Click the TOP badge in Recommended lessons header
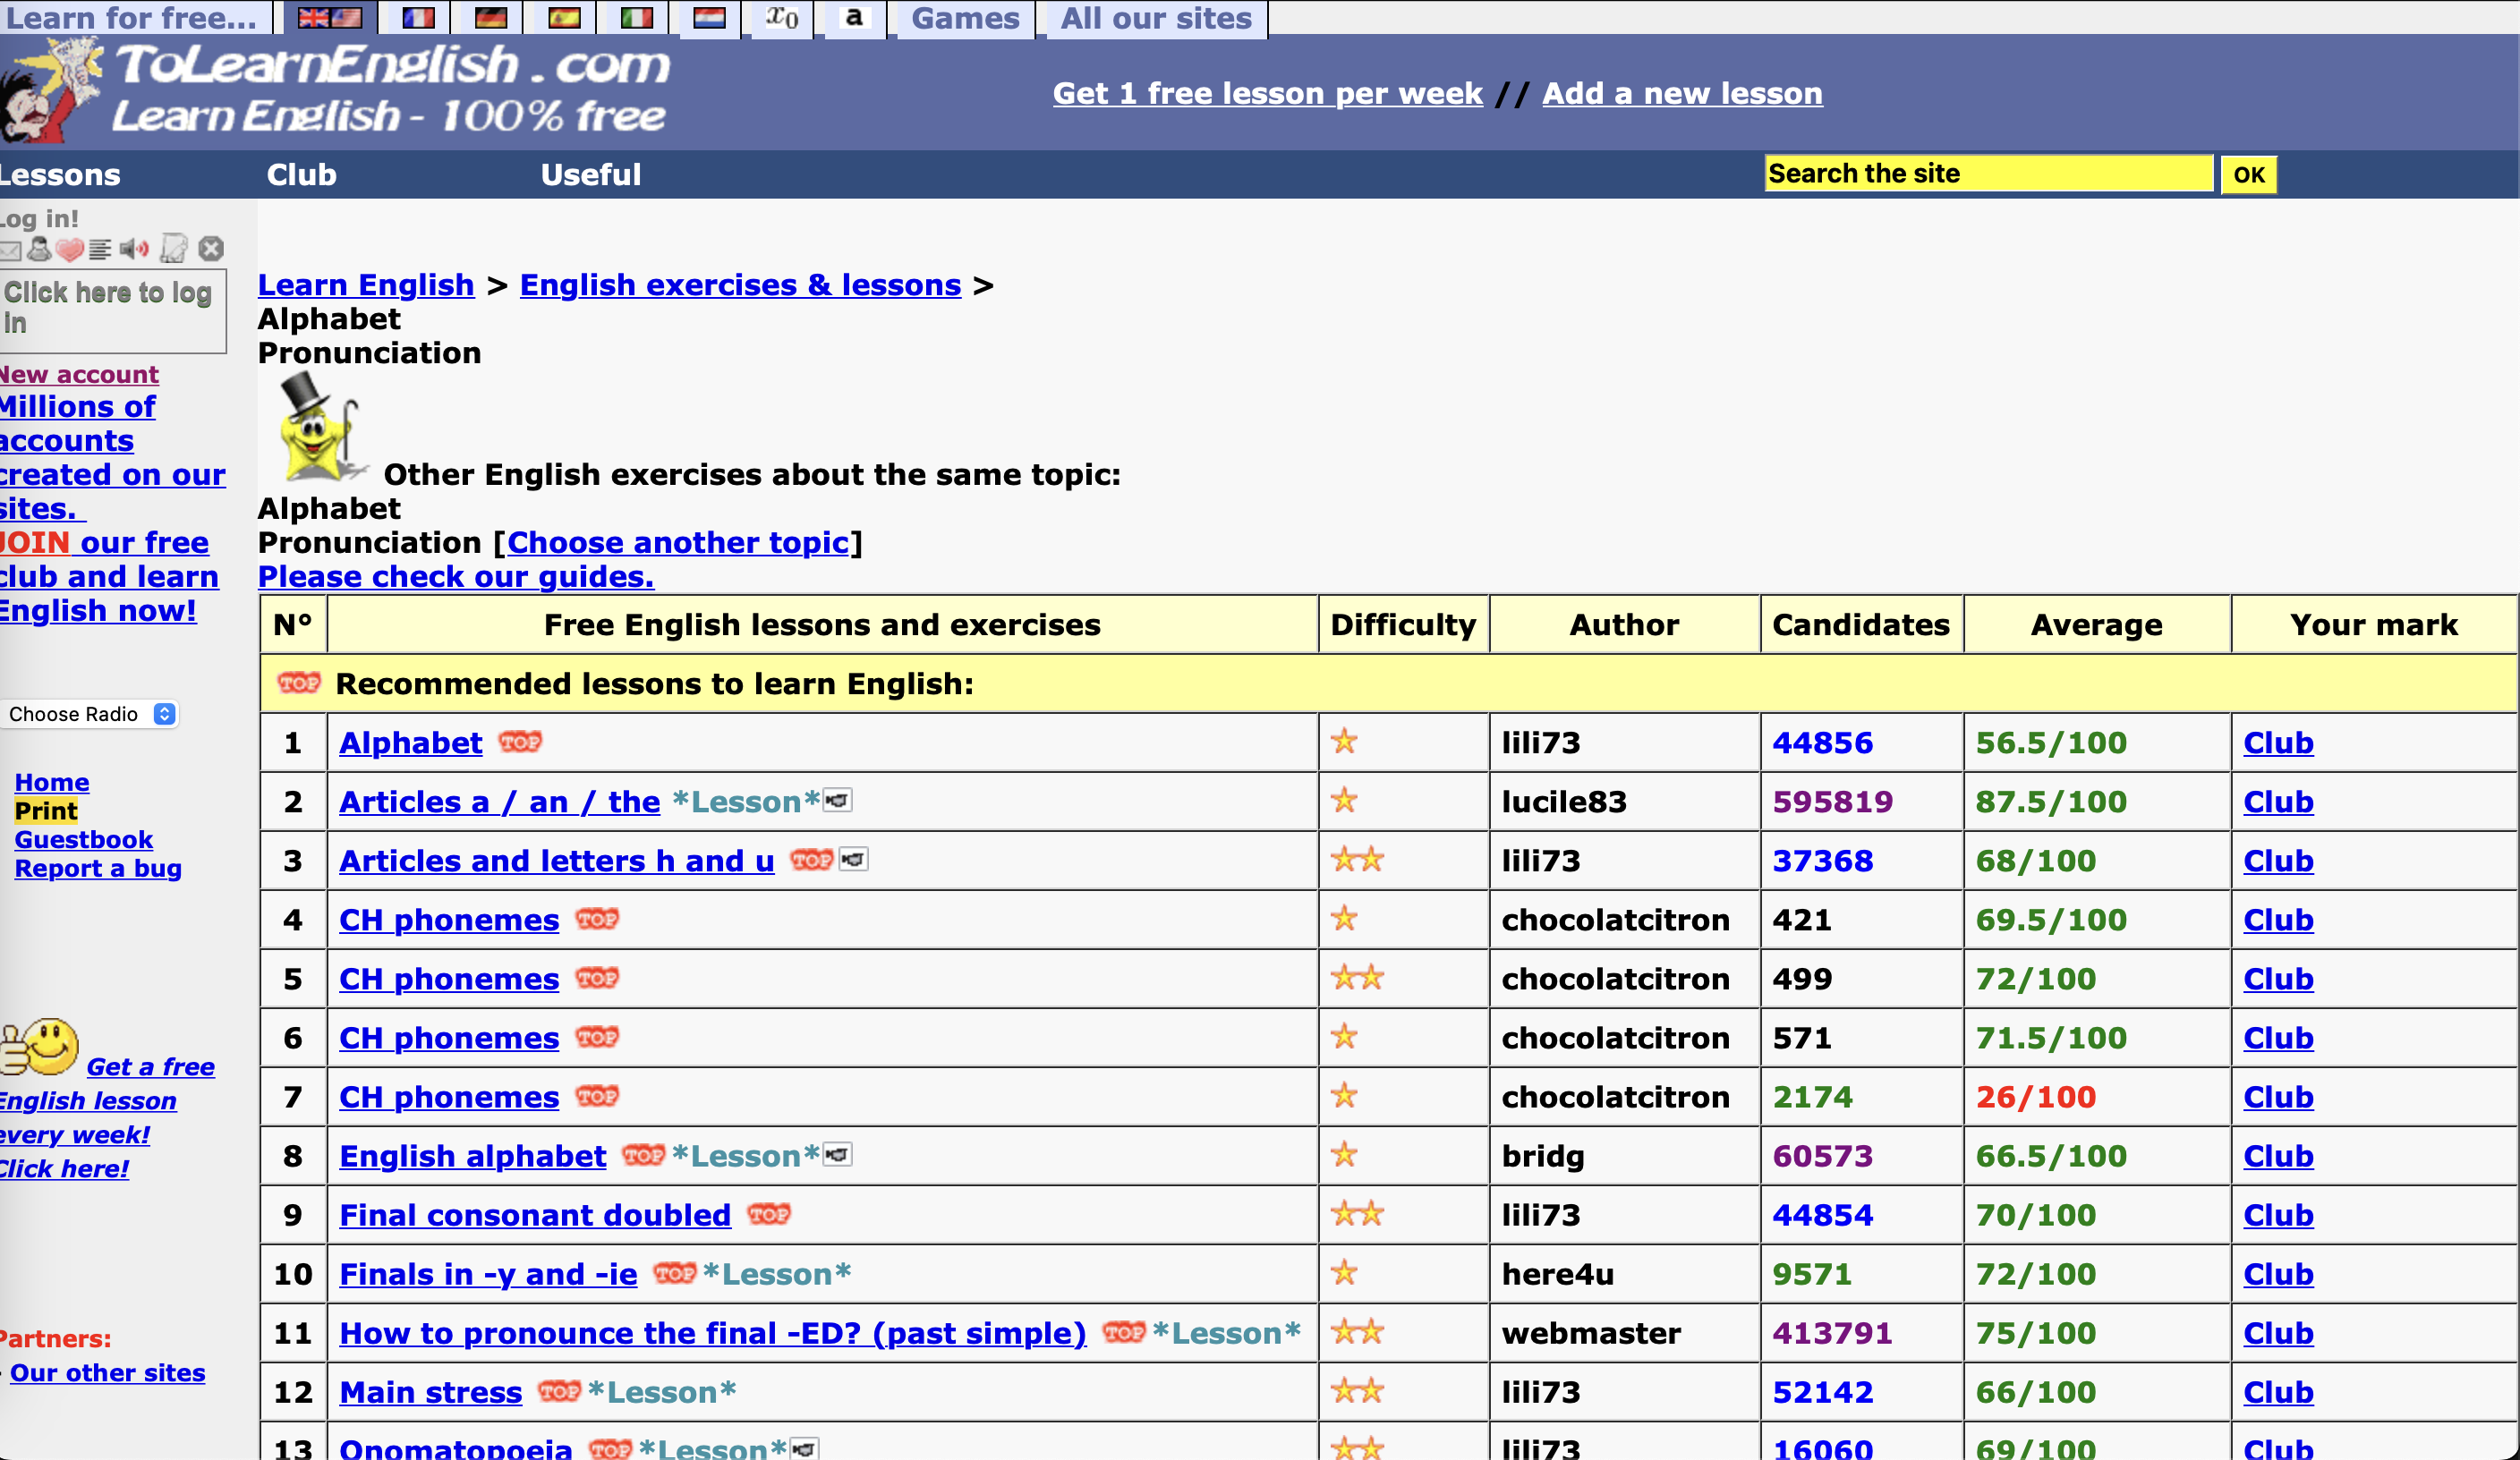Viewport: 2520px width, 1460px height. (x=299, y=683)
